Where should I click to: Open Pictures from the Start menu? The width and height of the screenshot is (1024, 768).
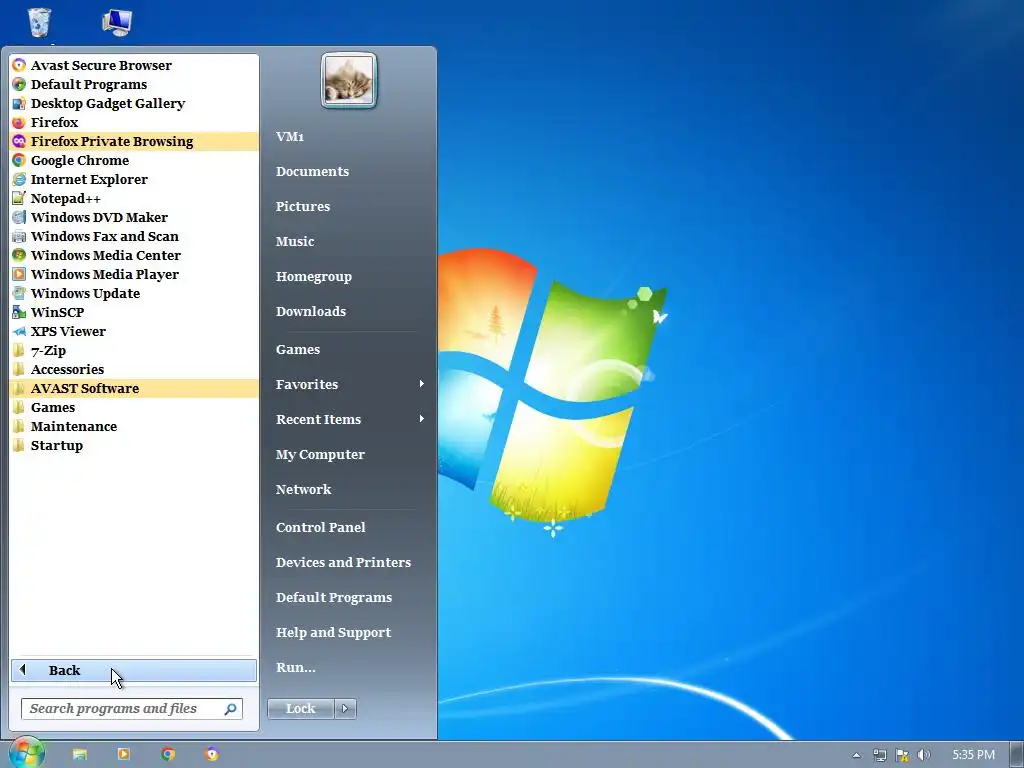coord(302,206)
